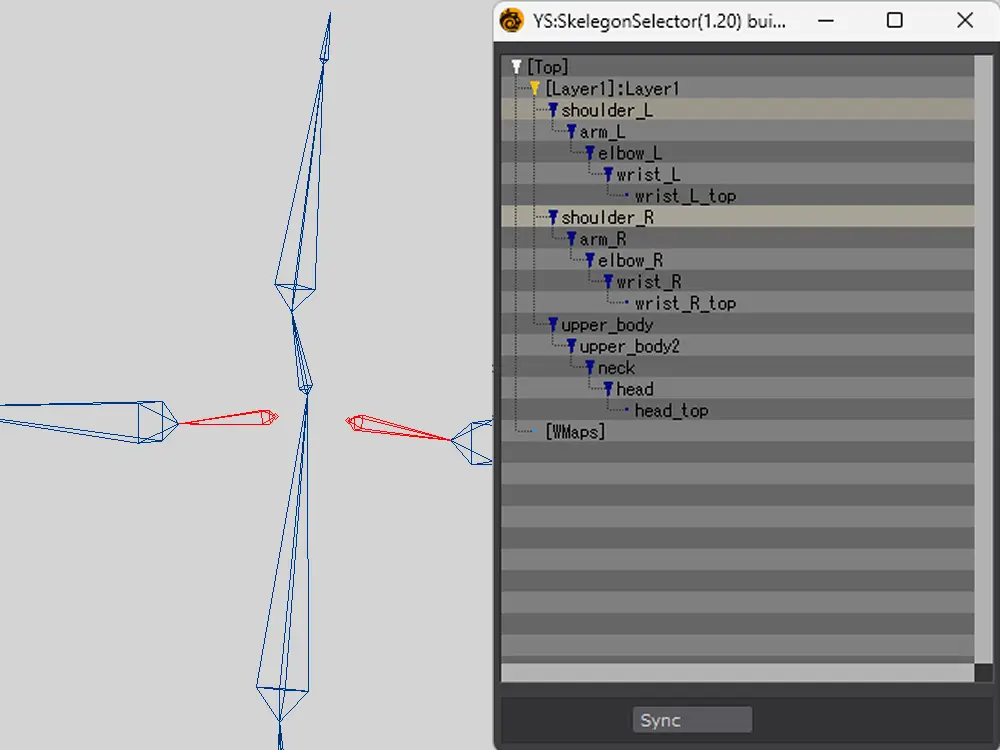Select the wrist_R_top item
The image size is (1000, 750).
(x=685, y=304)
